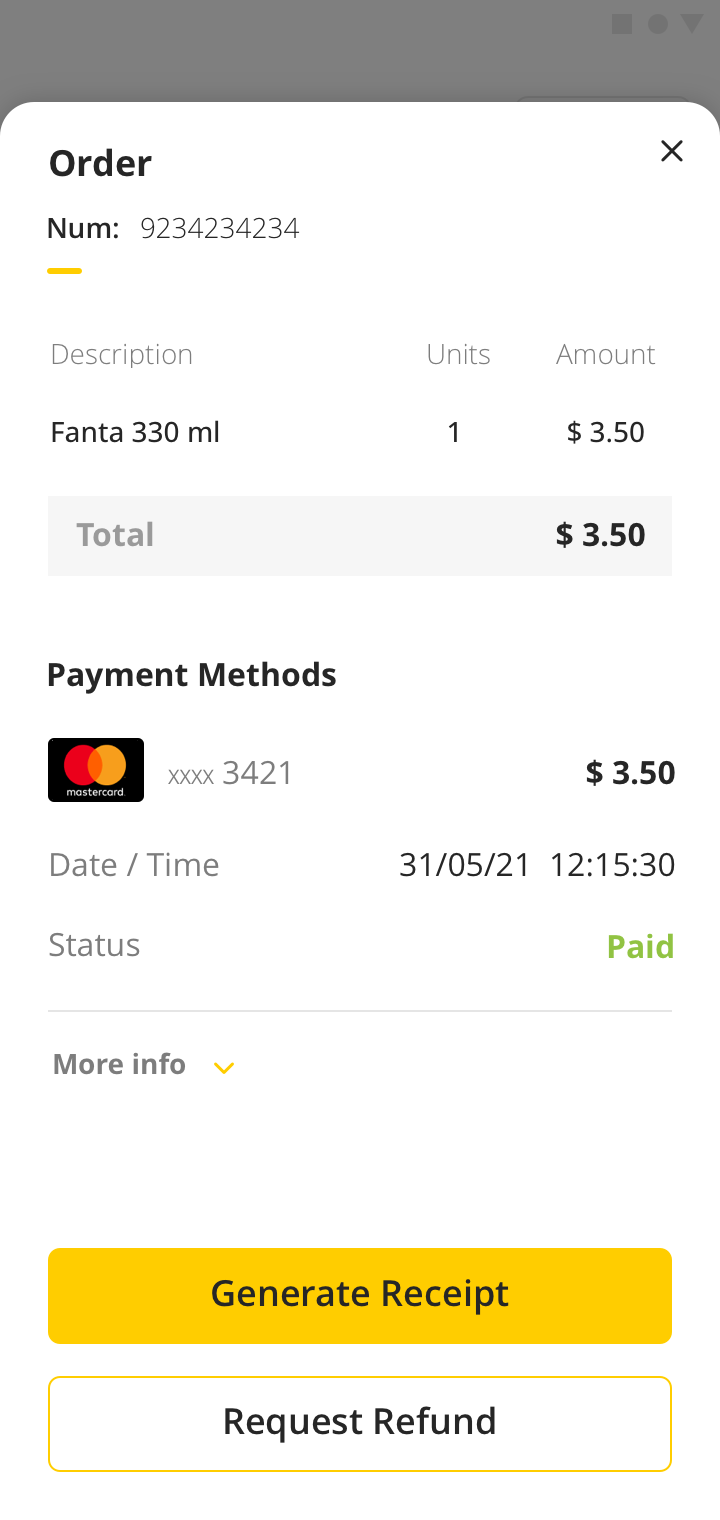Image resolution: width=720 pixels, height=1520 pixels.
Task: Click the Total $ 3.50 amount
Action: click(x=600, y=535)
